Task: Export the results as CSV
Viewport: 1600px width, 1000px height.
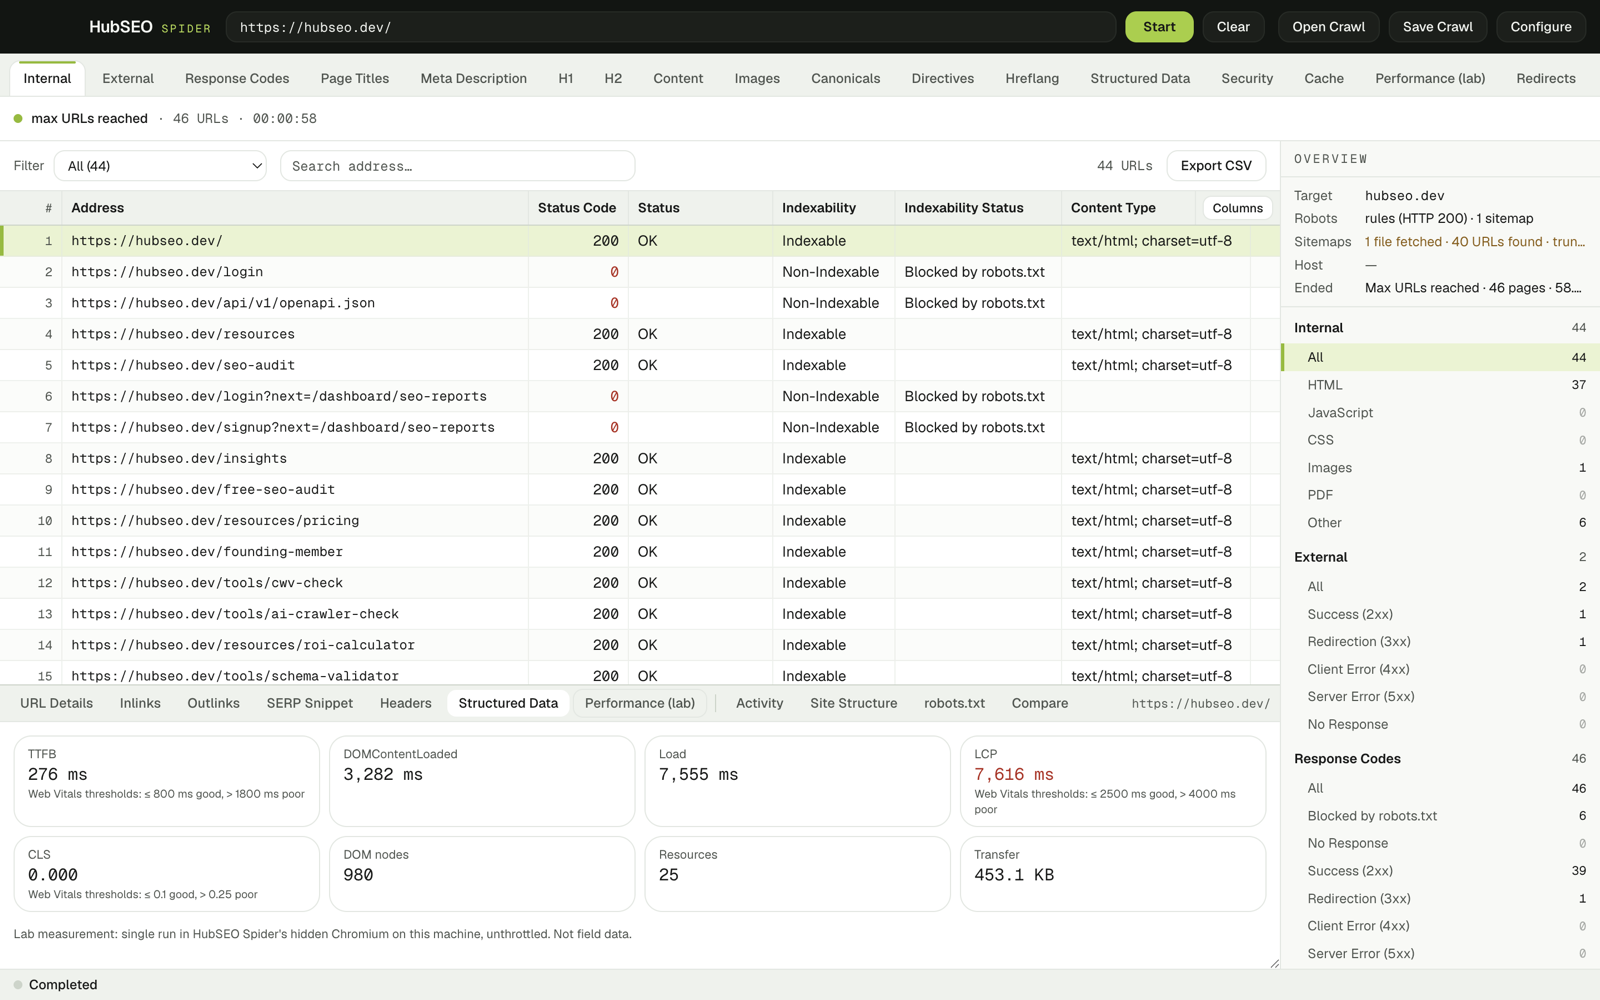Action: pos(1216,166)
